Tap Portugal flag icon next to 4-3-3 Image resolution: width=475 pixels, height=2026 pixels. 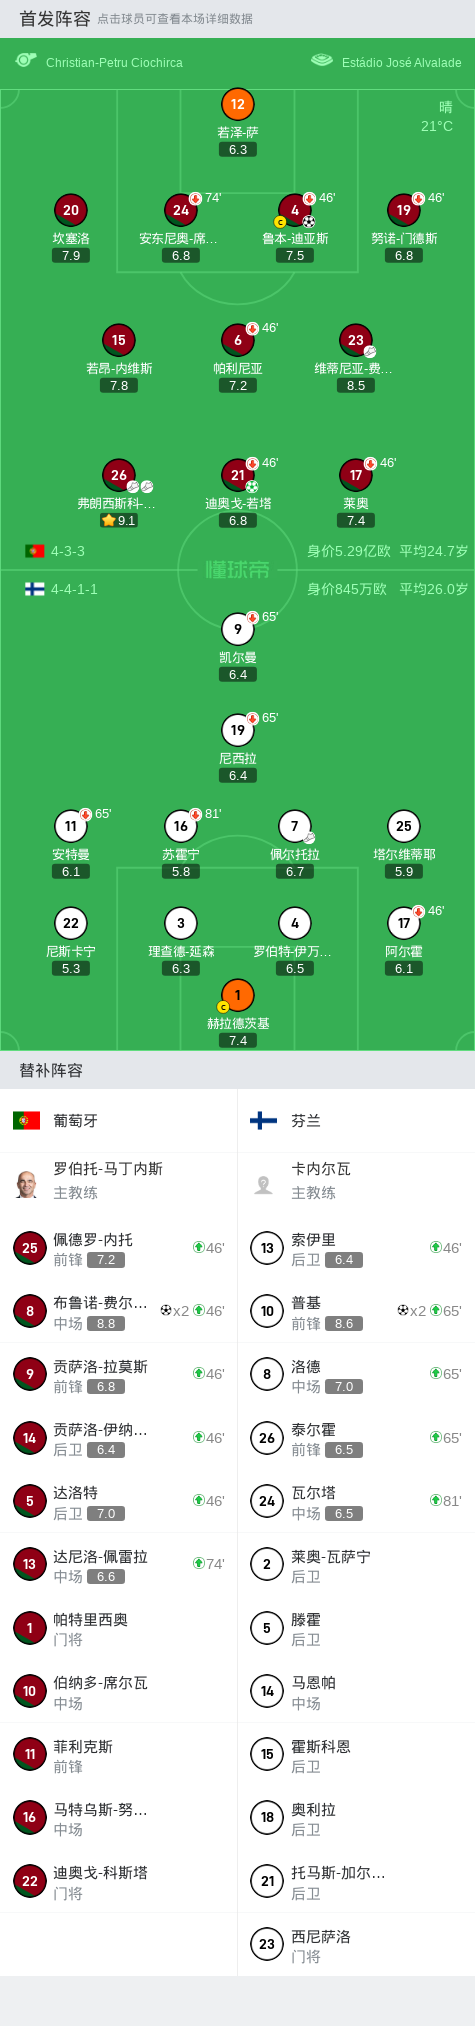click(x=34, y=551)
